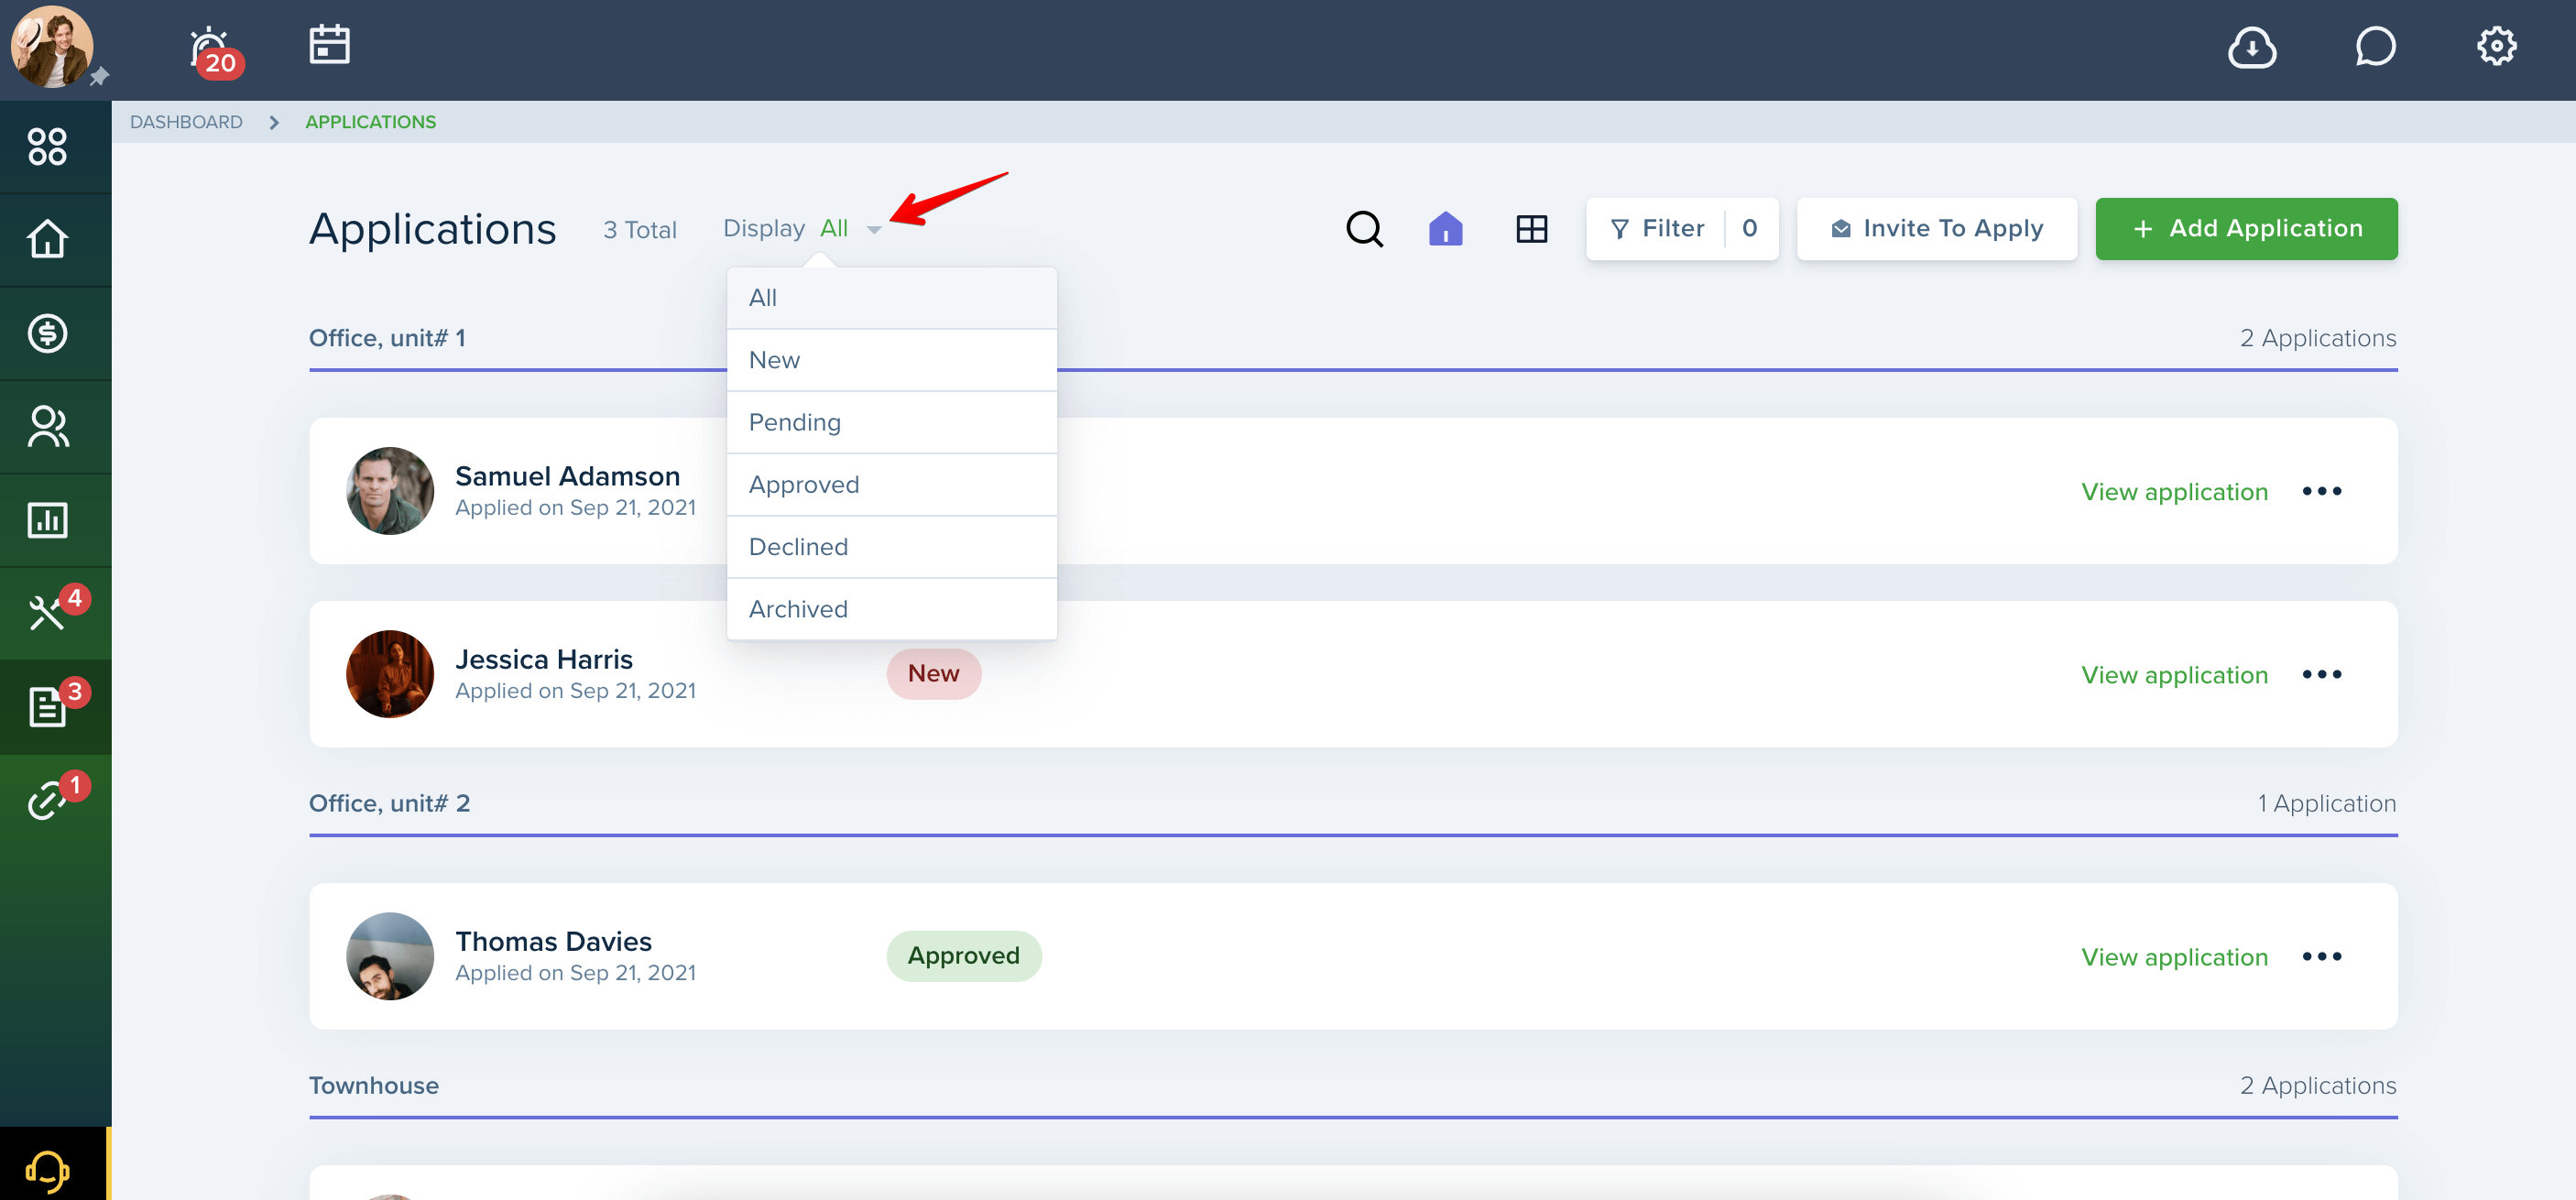
Task: Click the Add Application button
Action: click(2246, 229)
